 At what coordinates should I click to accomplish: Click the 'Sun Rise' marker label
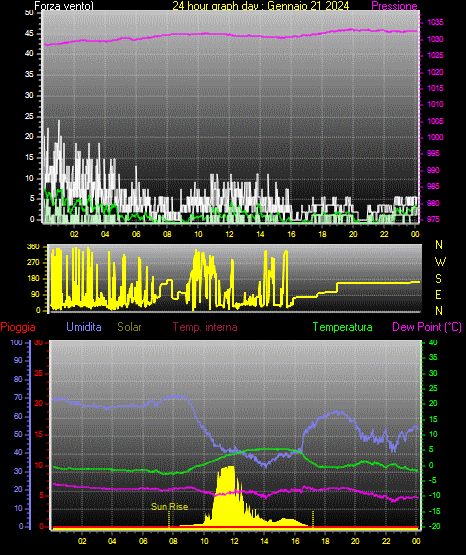(x=169, y=507)
